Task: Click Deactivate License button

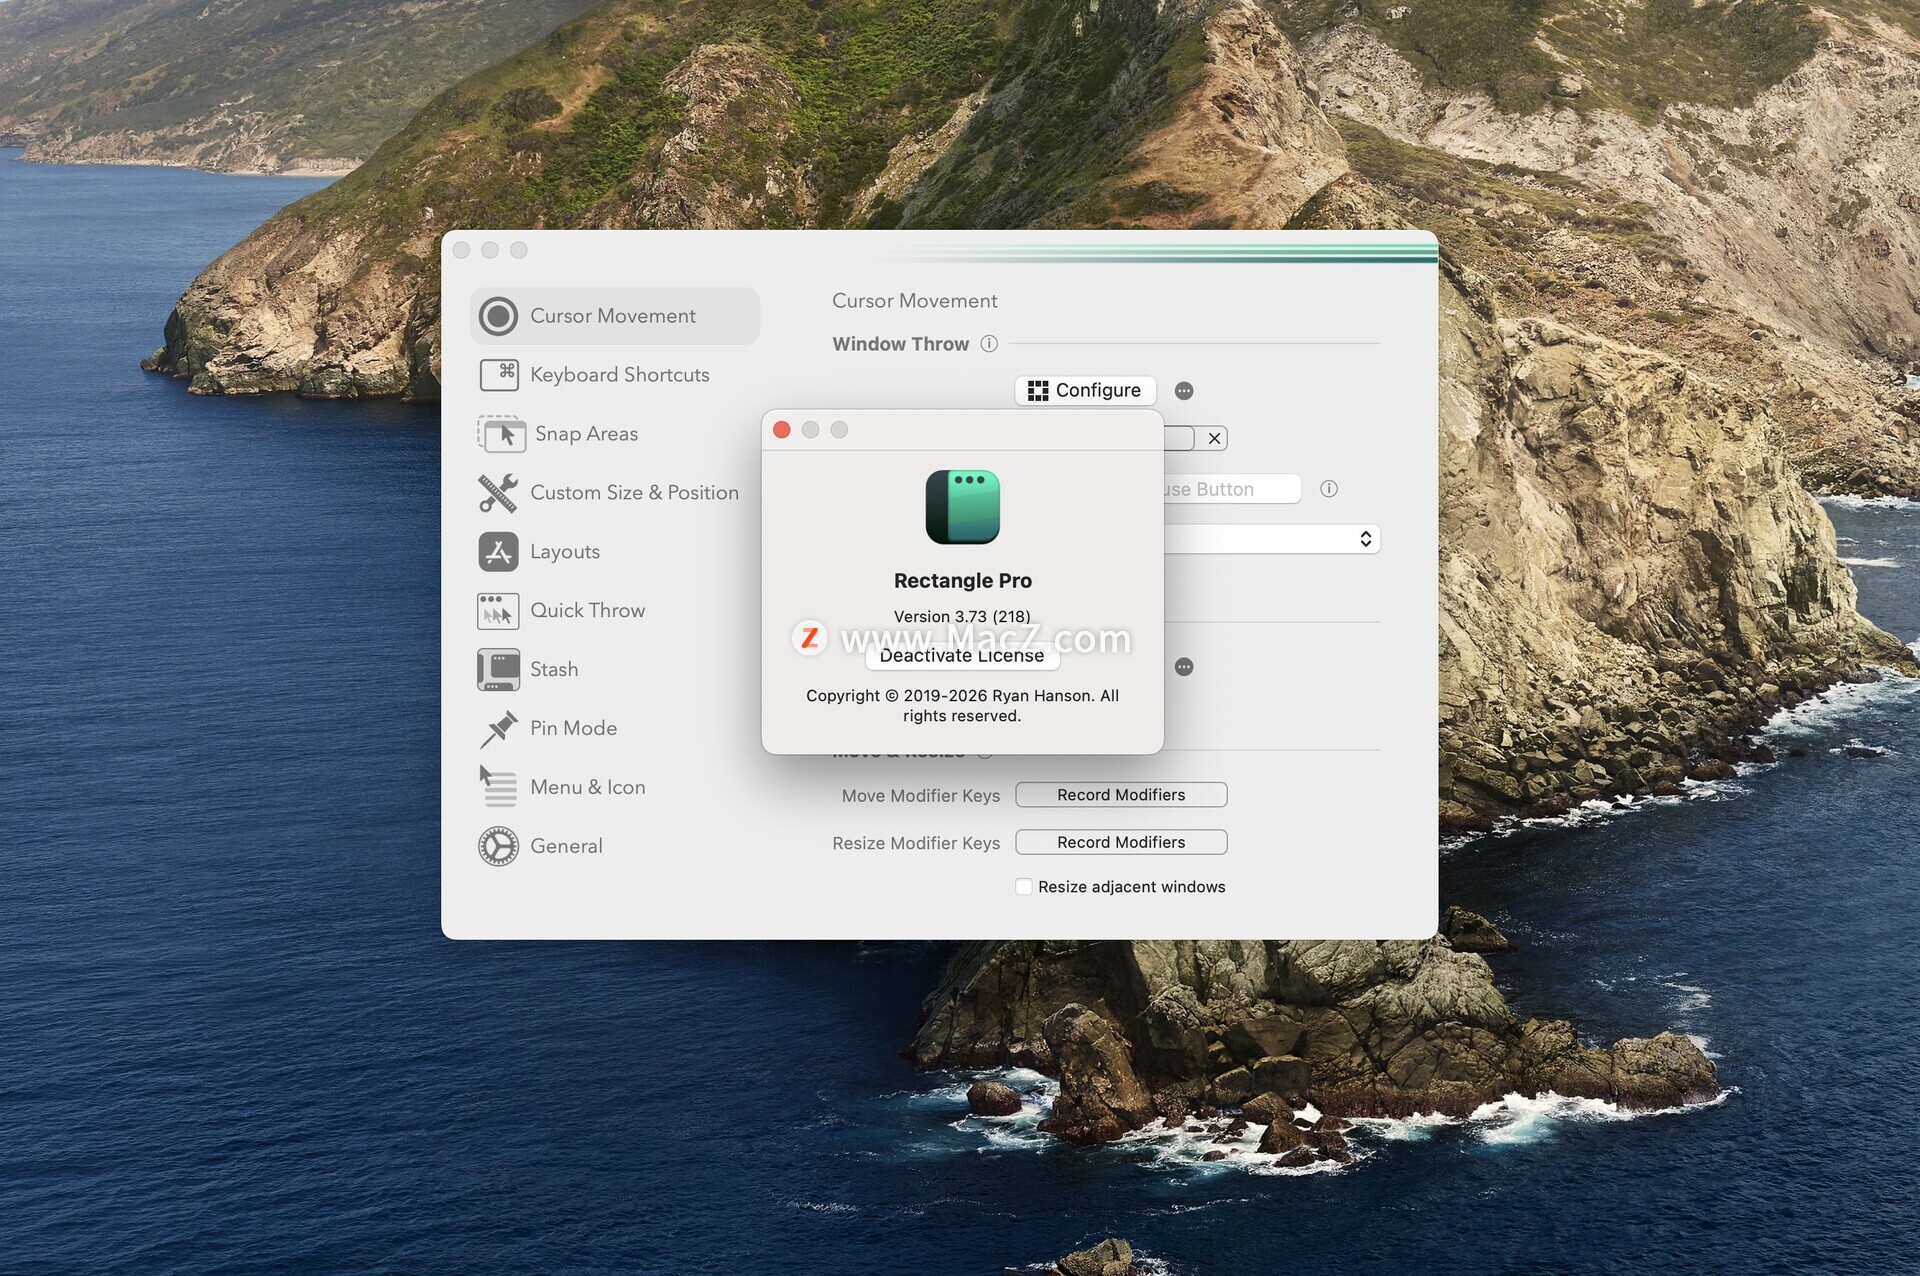Action: point(962,656)
